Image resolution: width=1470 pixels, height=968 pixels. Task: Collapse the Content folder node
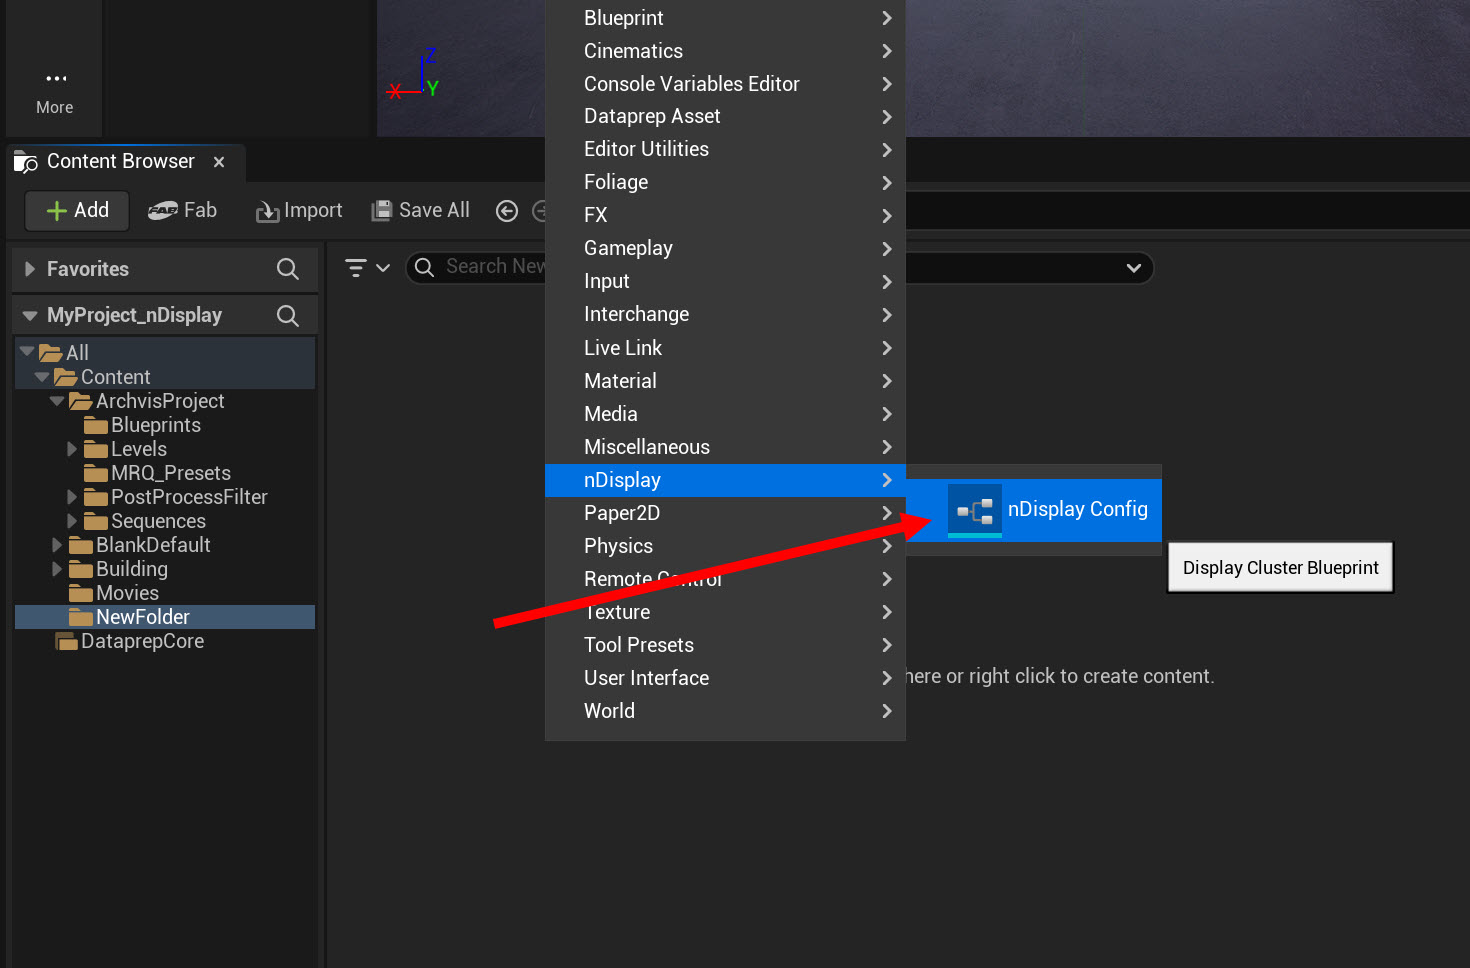pyautogui.click(x=42, y=377)
